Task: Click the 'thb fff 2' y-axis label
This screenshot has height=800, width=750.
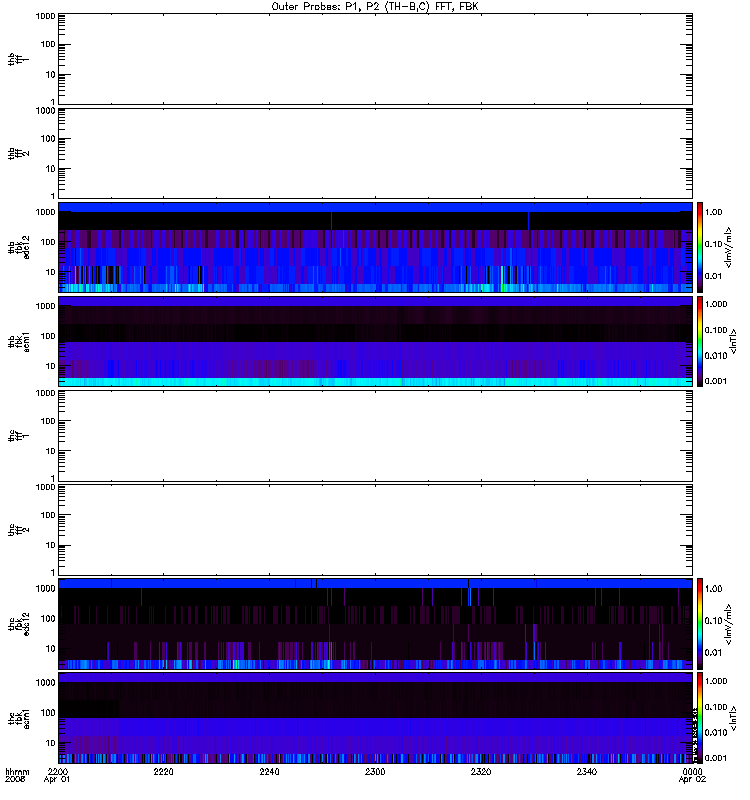Action: 18,154
